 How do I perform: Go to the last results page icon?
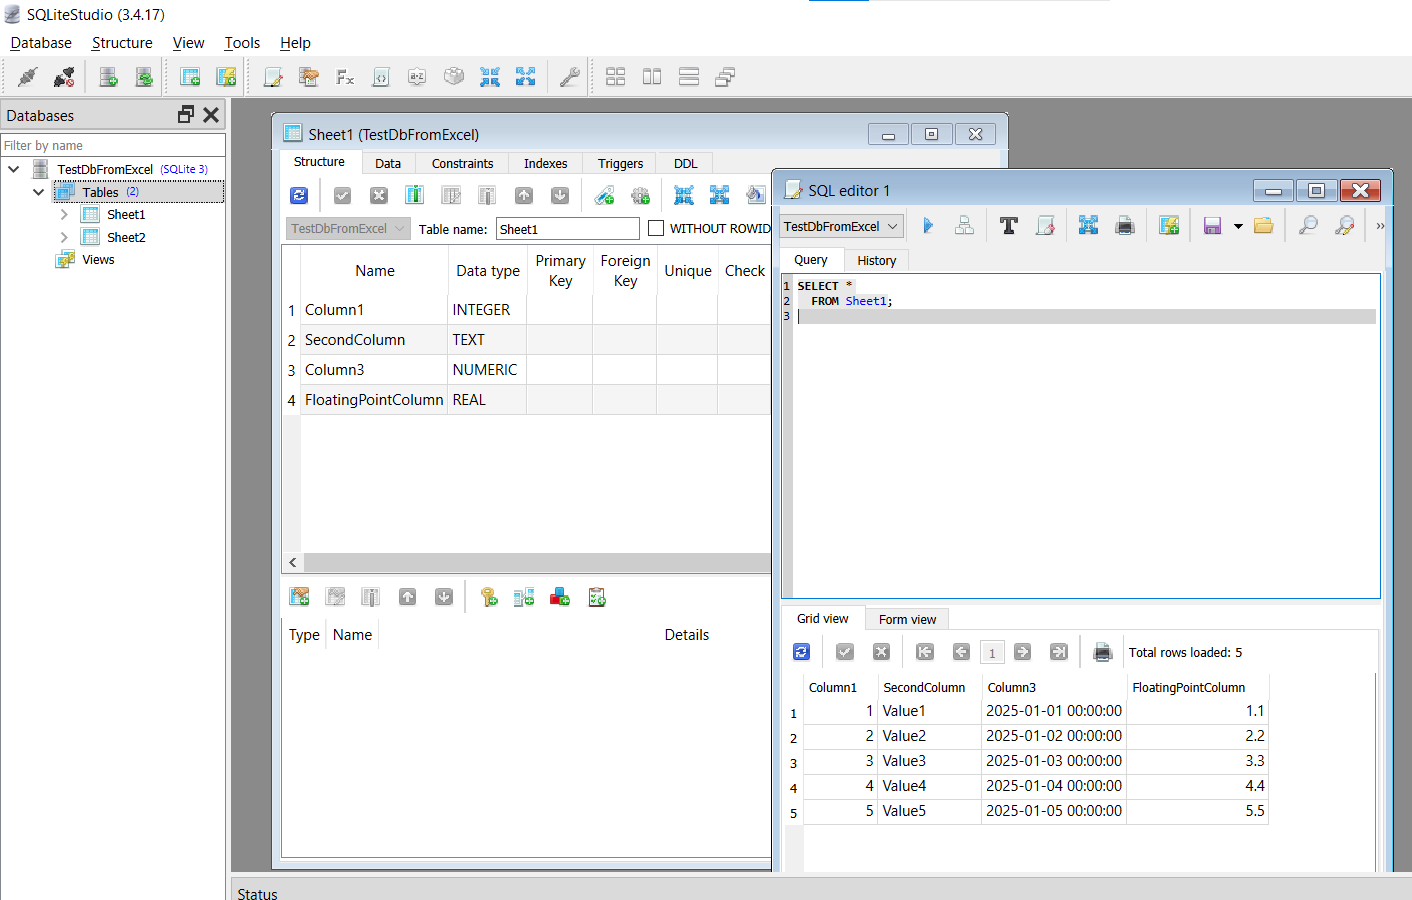1059,652
